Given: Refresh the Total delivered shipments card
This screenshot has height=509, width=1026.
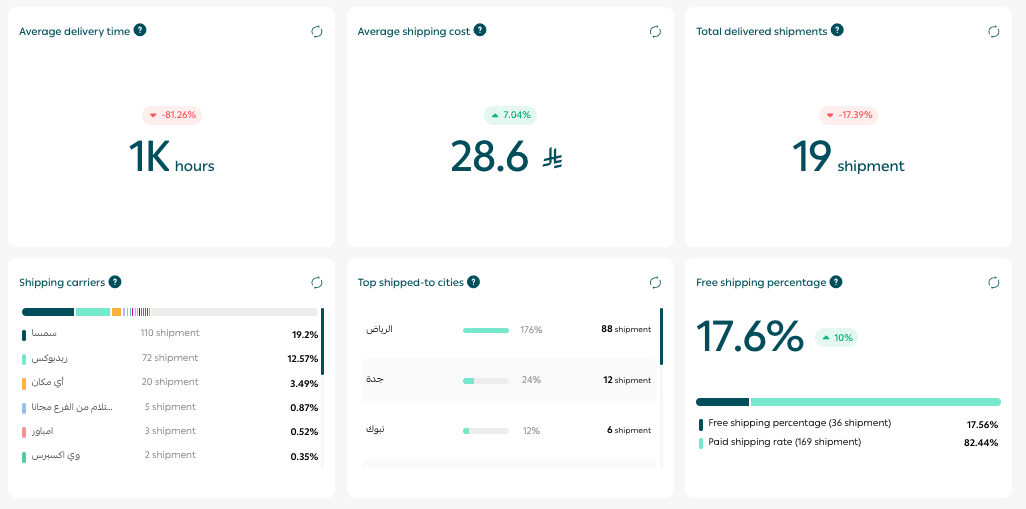Looking at the screenshot, I should (994, 32).
